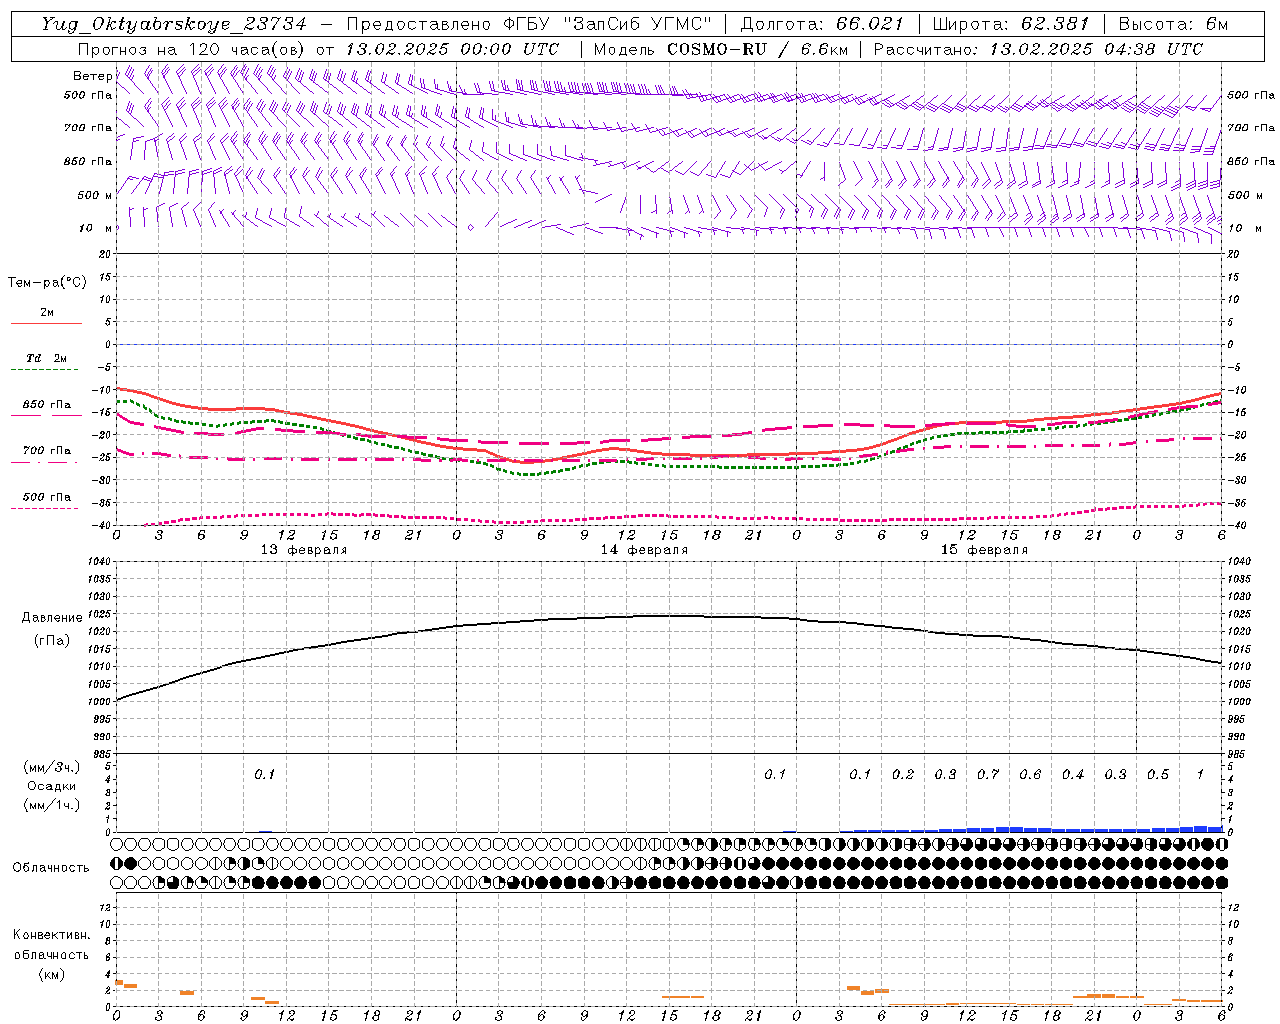Screen dimensions: 1280x1024
Task: Click the 14 февраля date label
Action: click(644, 550)
